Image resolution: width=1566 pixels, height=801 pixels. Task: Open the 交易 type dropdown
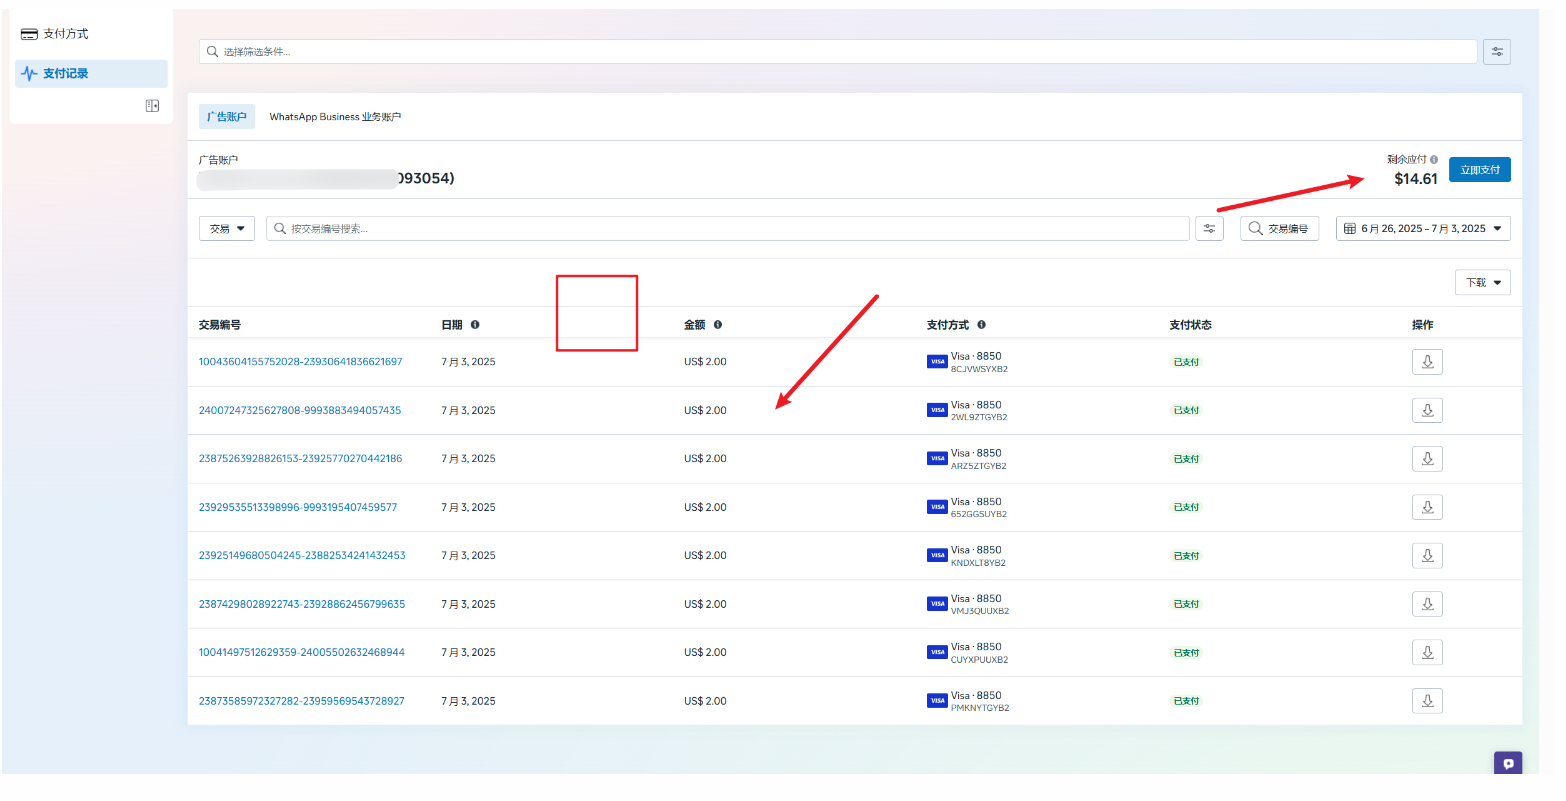pos(227,229)
